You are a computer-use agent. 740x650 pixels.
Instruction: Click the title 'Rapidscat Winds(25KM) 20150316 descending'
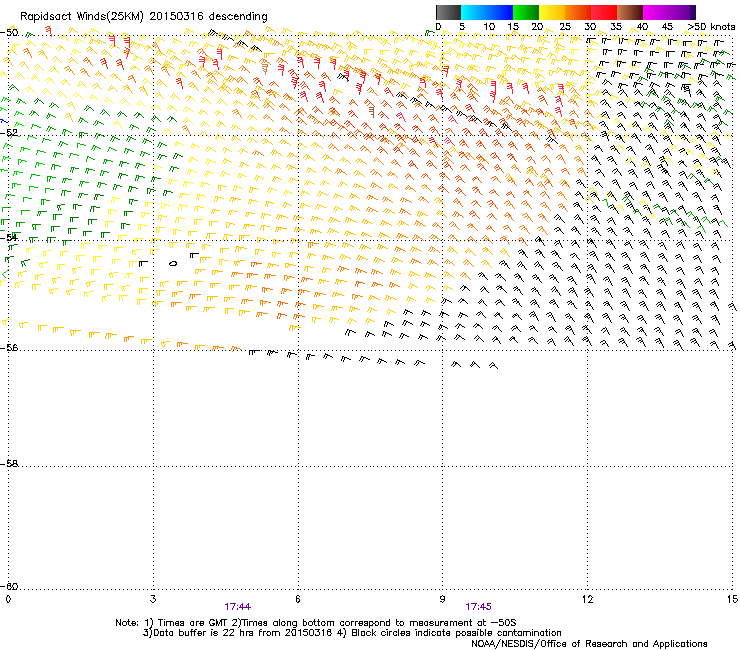[143, 17]
